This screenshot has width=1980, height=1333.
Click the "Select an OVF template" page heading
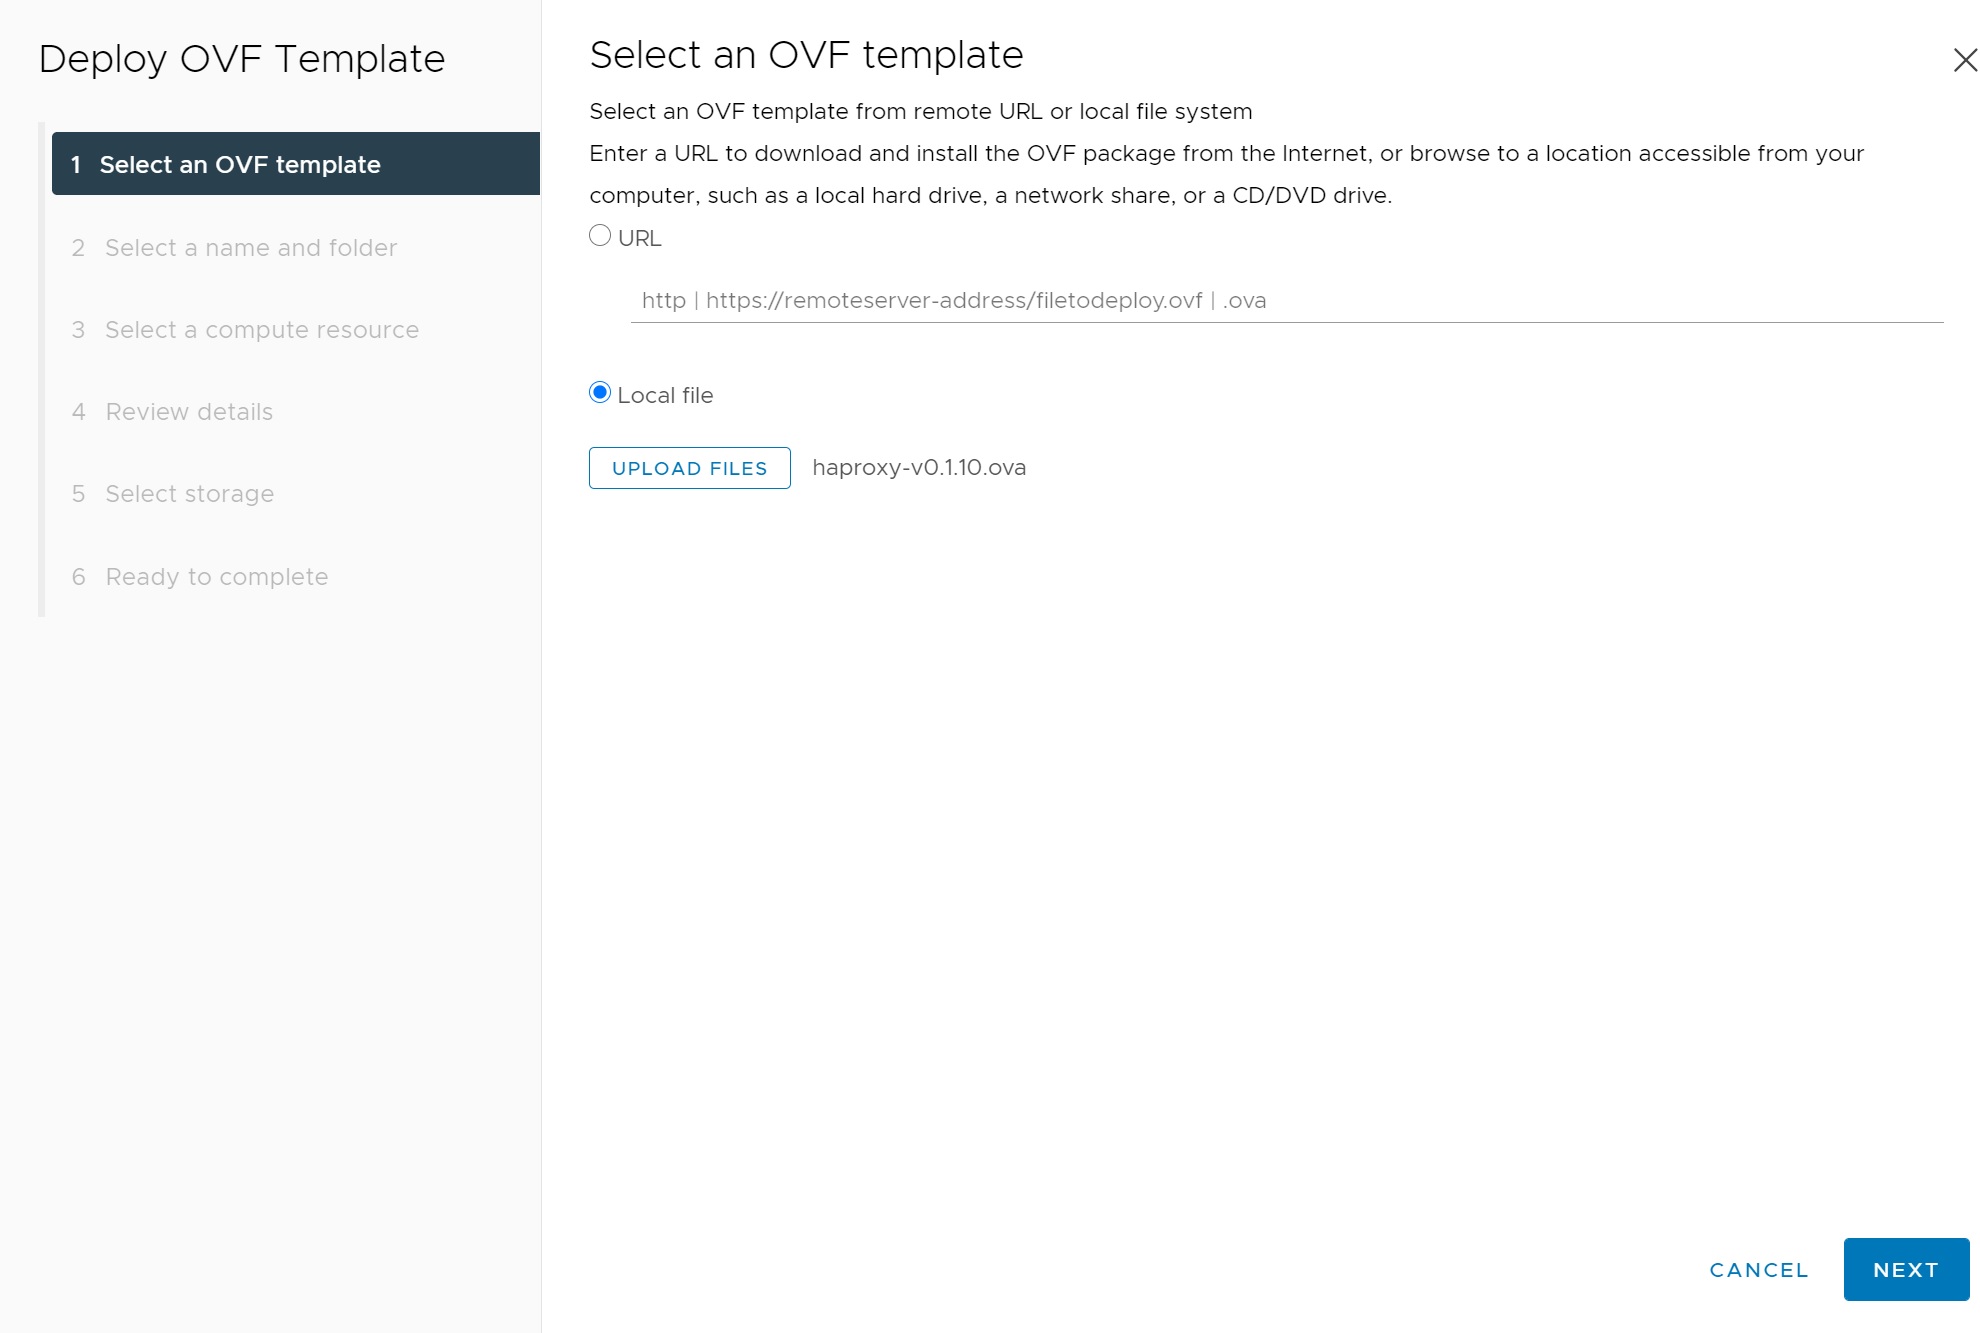pyautogui.click(x=806, y=55)
